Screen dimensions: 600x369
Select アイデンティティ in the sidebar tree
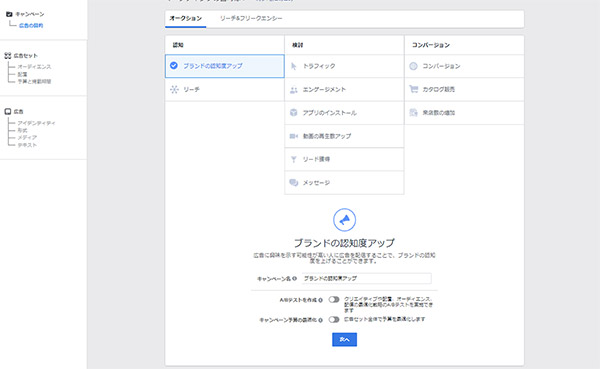click(36, 123)
